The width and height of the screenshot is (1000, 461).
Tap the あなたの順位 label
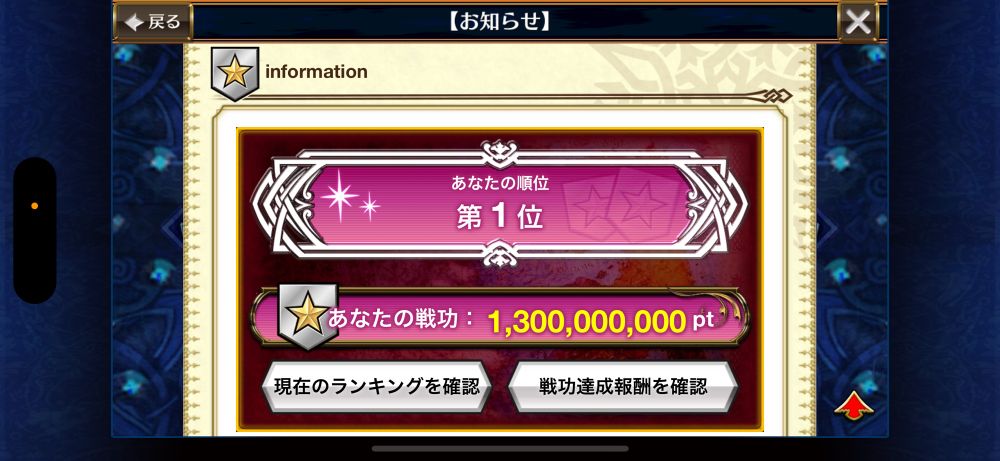pyautogui.click(x=500, y=184)
